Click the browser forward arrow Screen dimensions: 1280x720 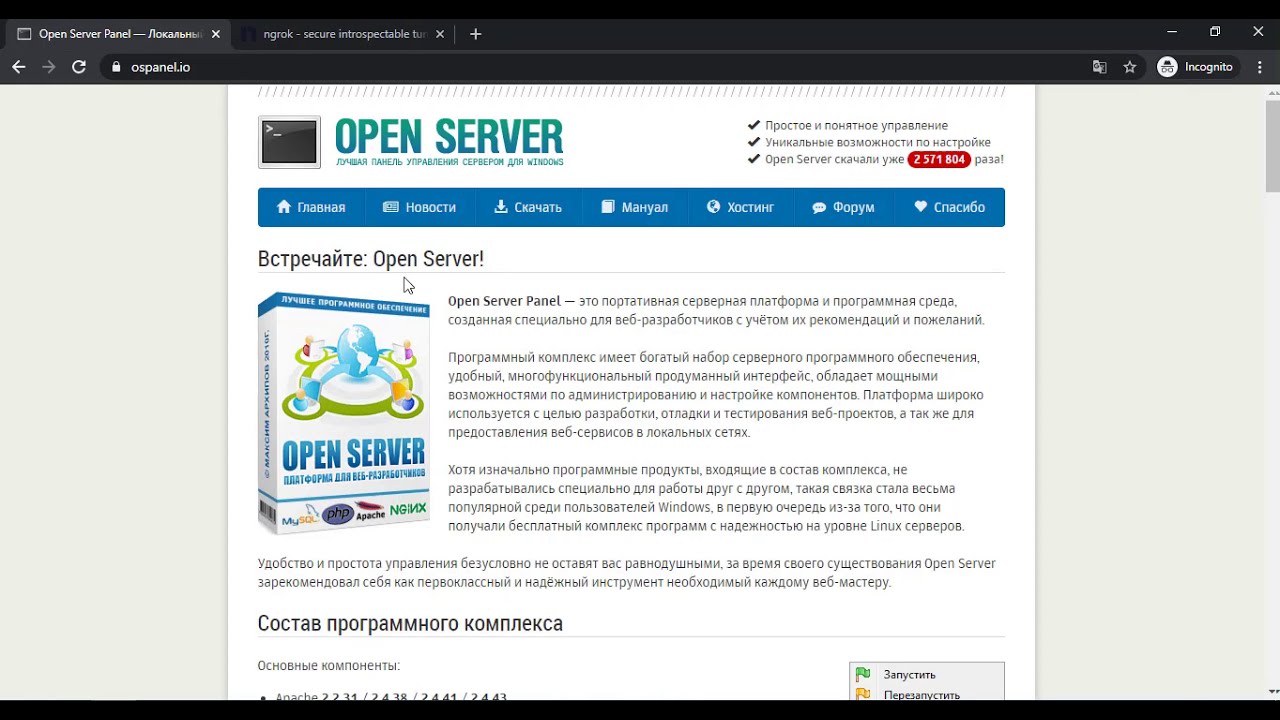tap(49, 67)
